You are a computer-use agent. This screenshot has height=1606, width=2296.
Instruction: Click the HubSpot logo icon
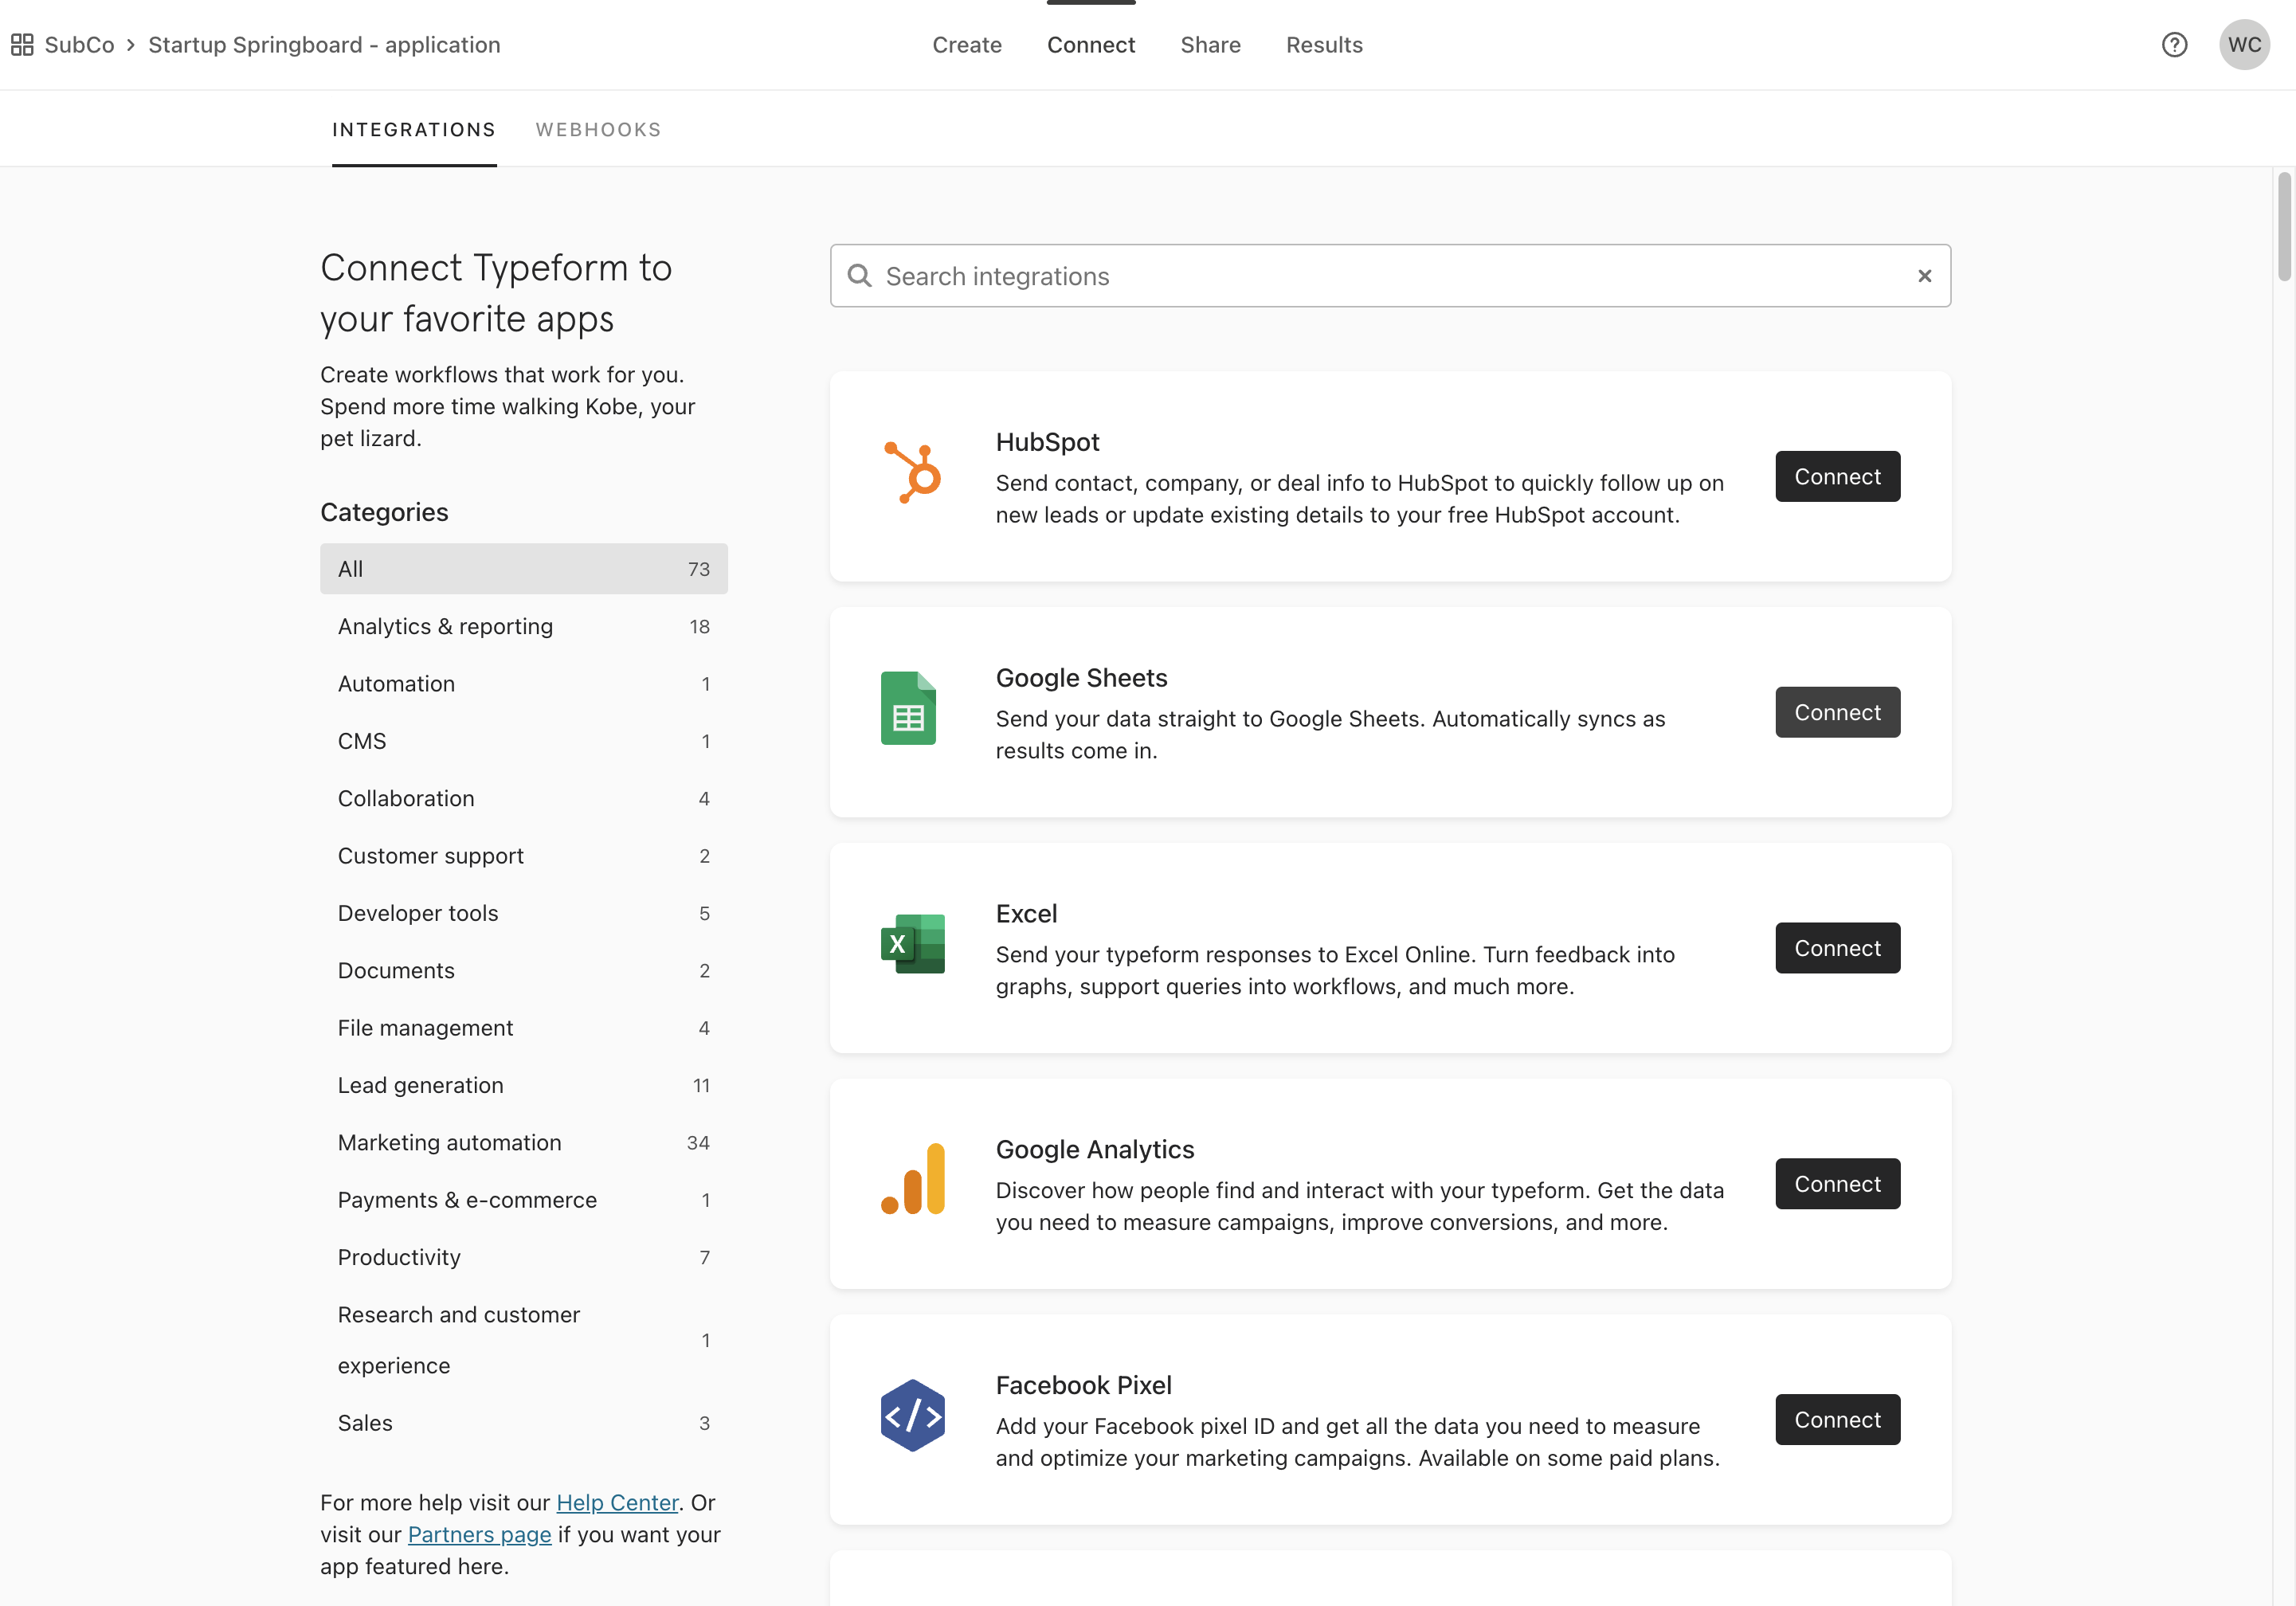912,472
